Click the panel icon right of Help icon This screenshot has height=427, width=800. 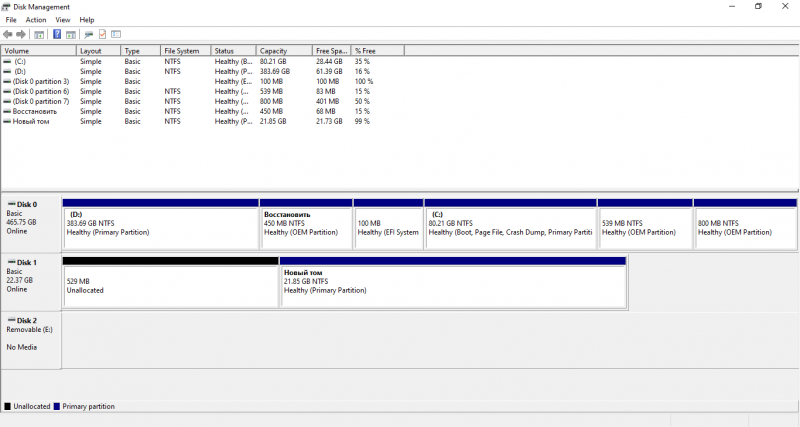[71, 34]
